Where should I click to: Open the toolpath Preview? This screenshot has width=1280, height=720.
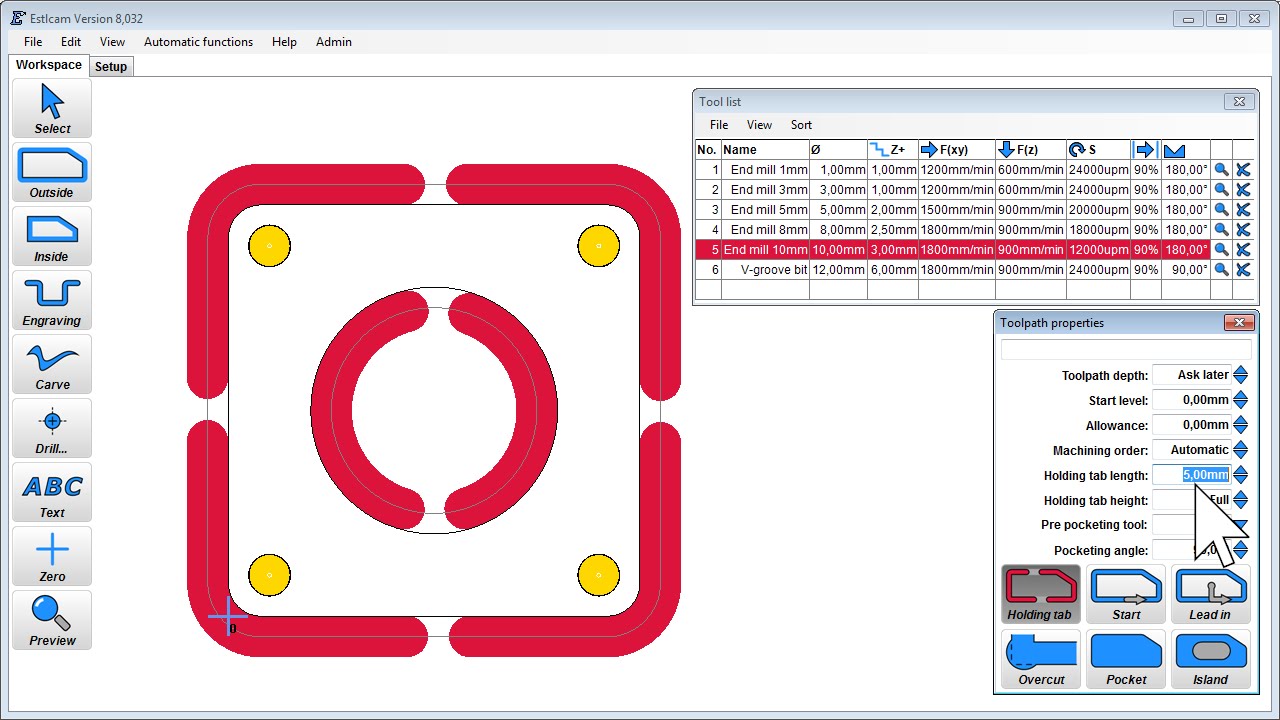(x=52, y=620)
